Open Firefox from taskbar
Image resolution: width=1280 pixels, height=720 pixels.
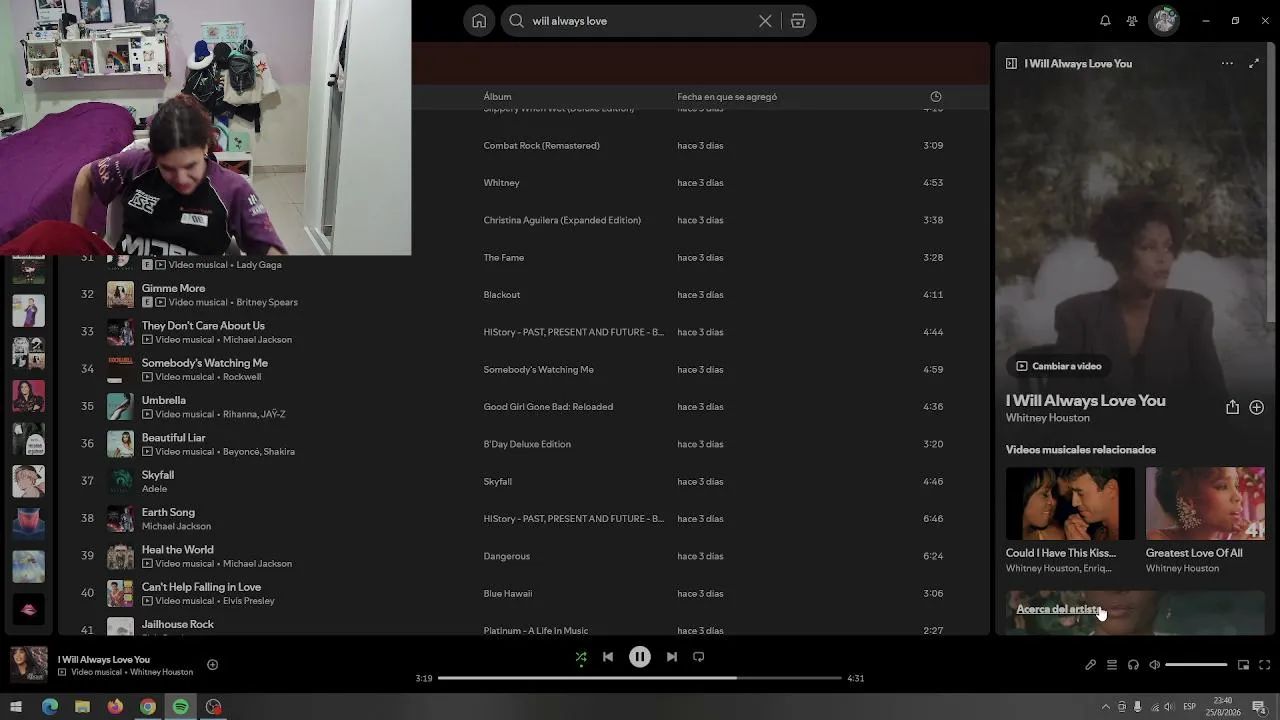115,707
